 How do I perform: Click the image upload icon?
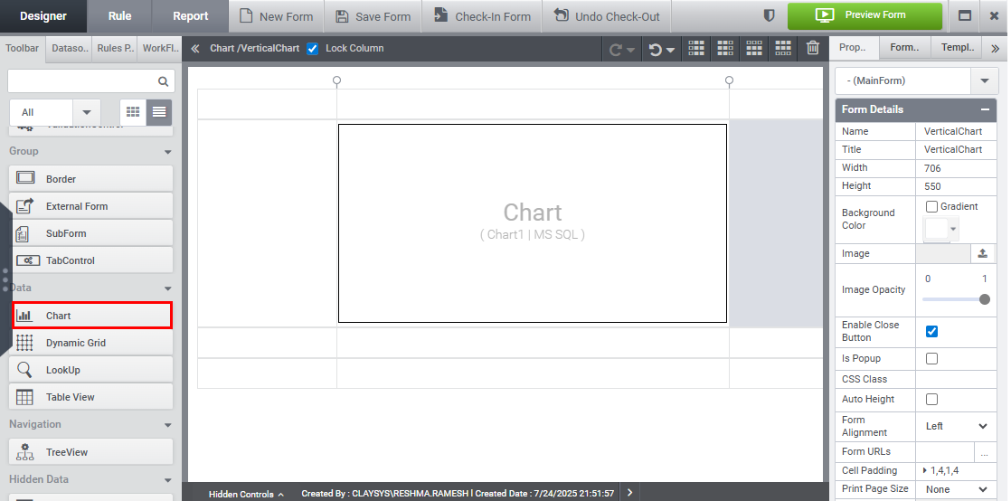click(982, 254)
